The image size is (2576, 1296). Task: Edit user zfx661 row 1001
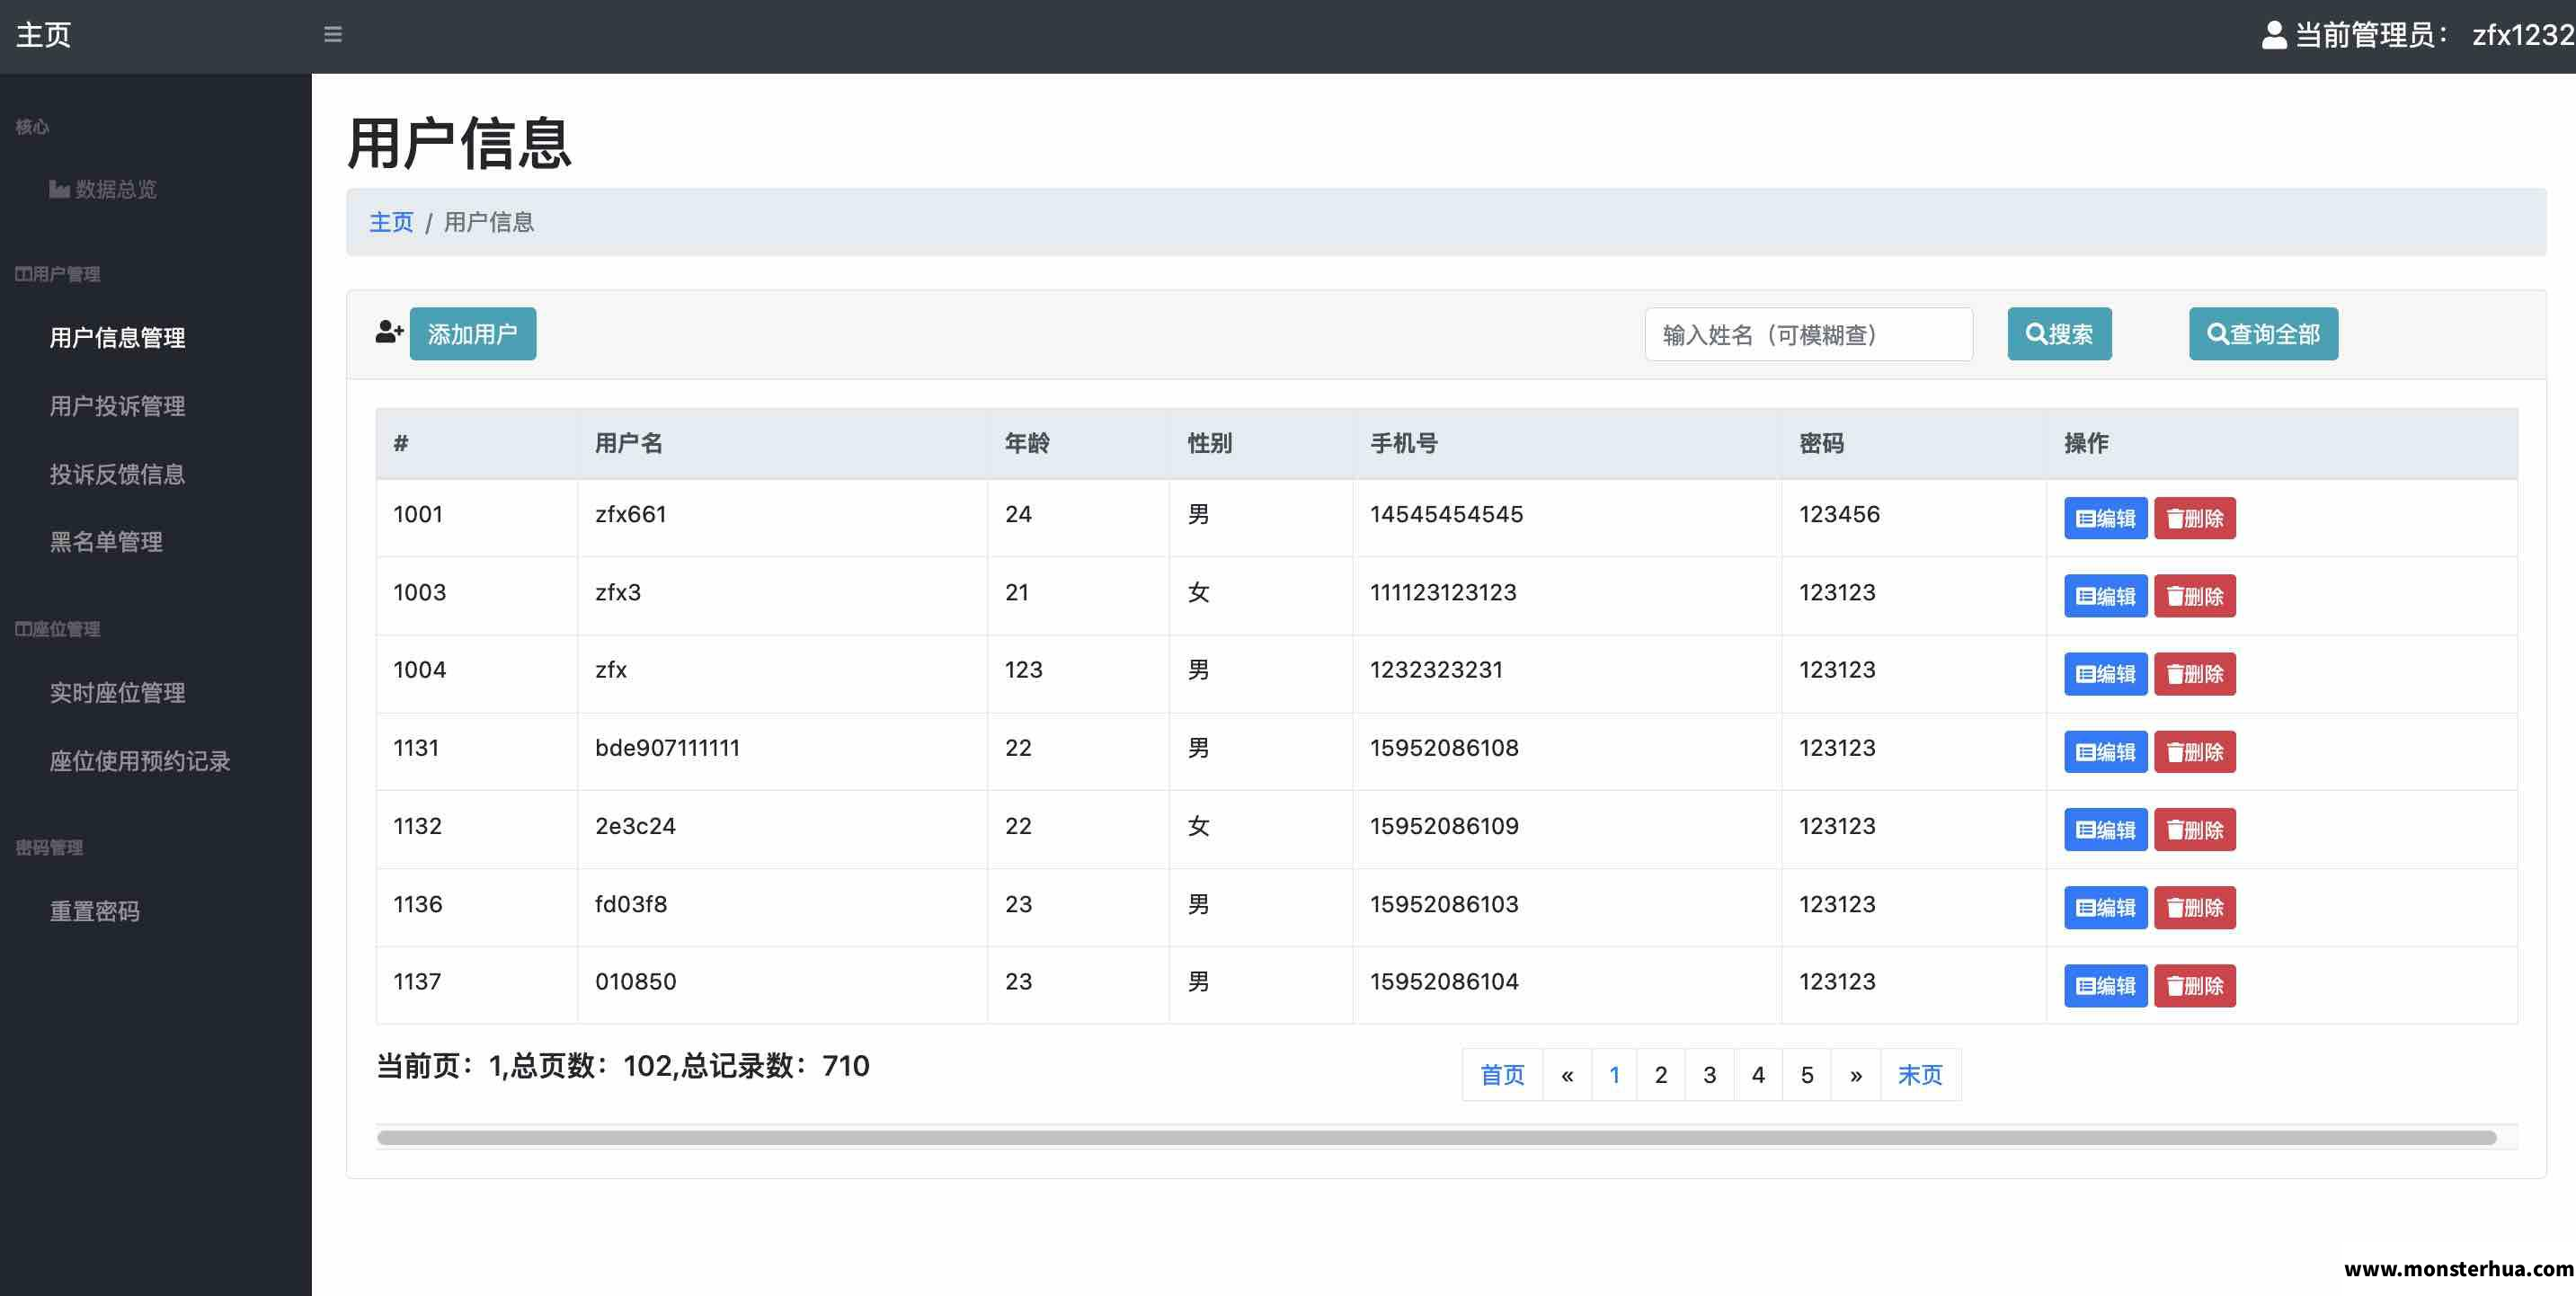pyautogui.click(x=2105, y=518)
